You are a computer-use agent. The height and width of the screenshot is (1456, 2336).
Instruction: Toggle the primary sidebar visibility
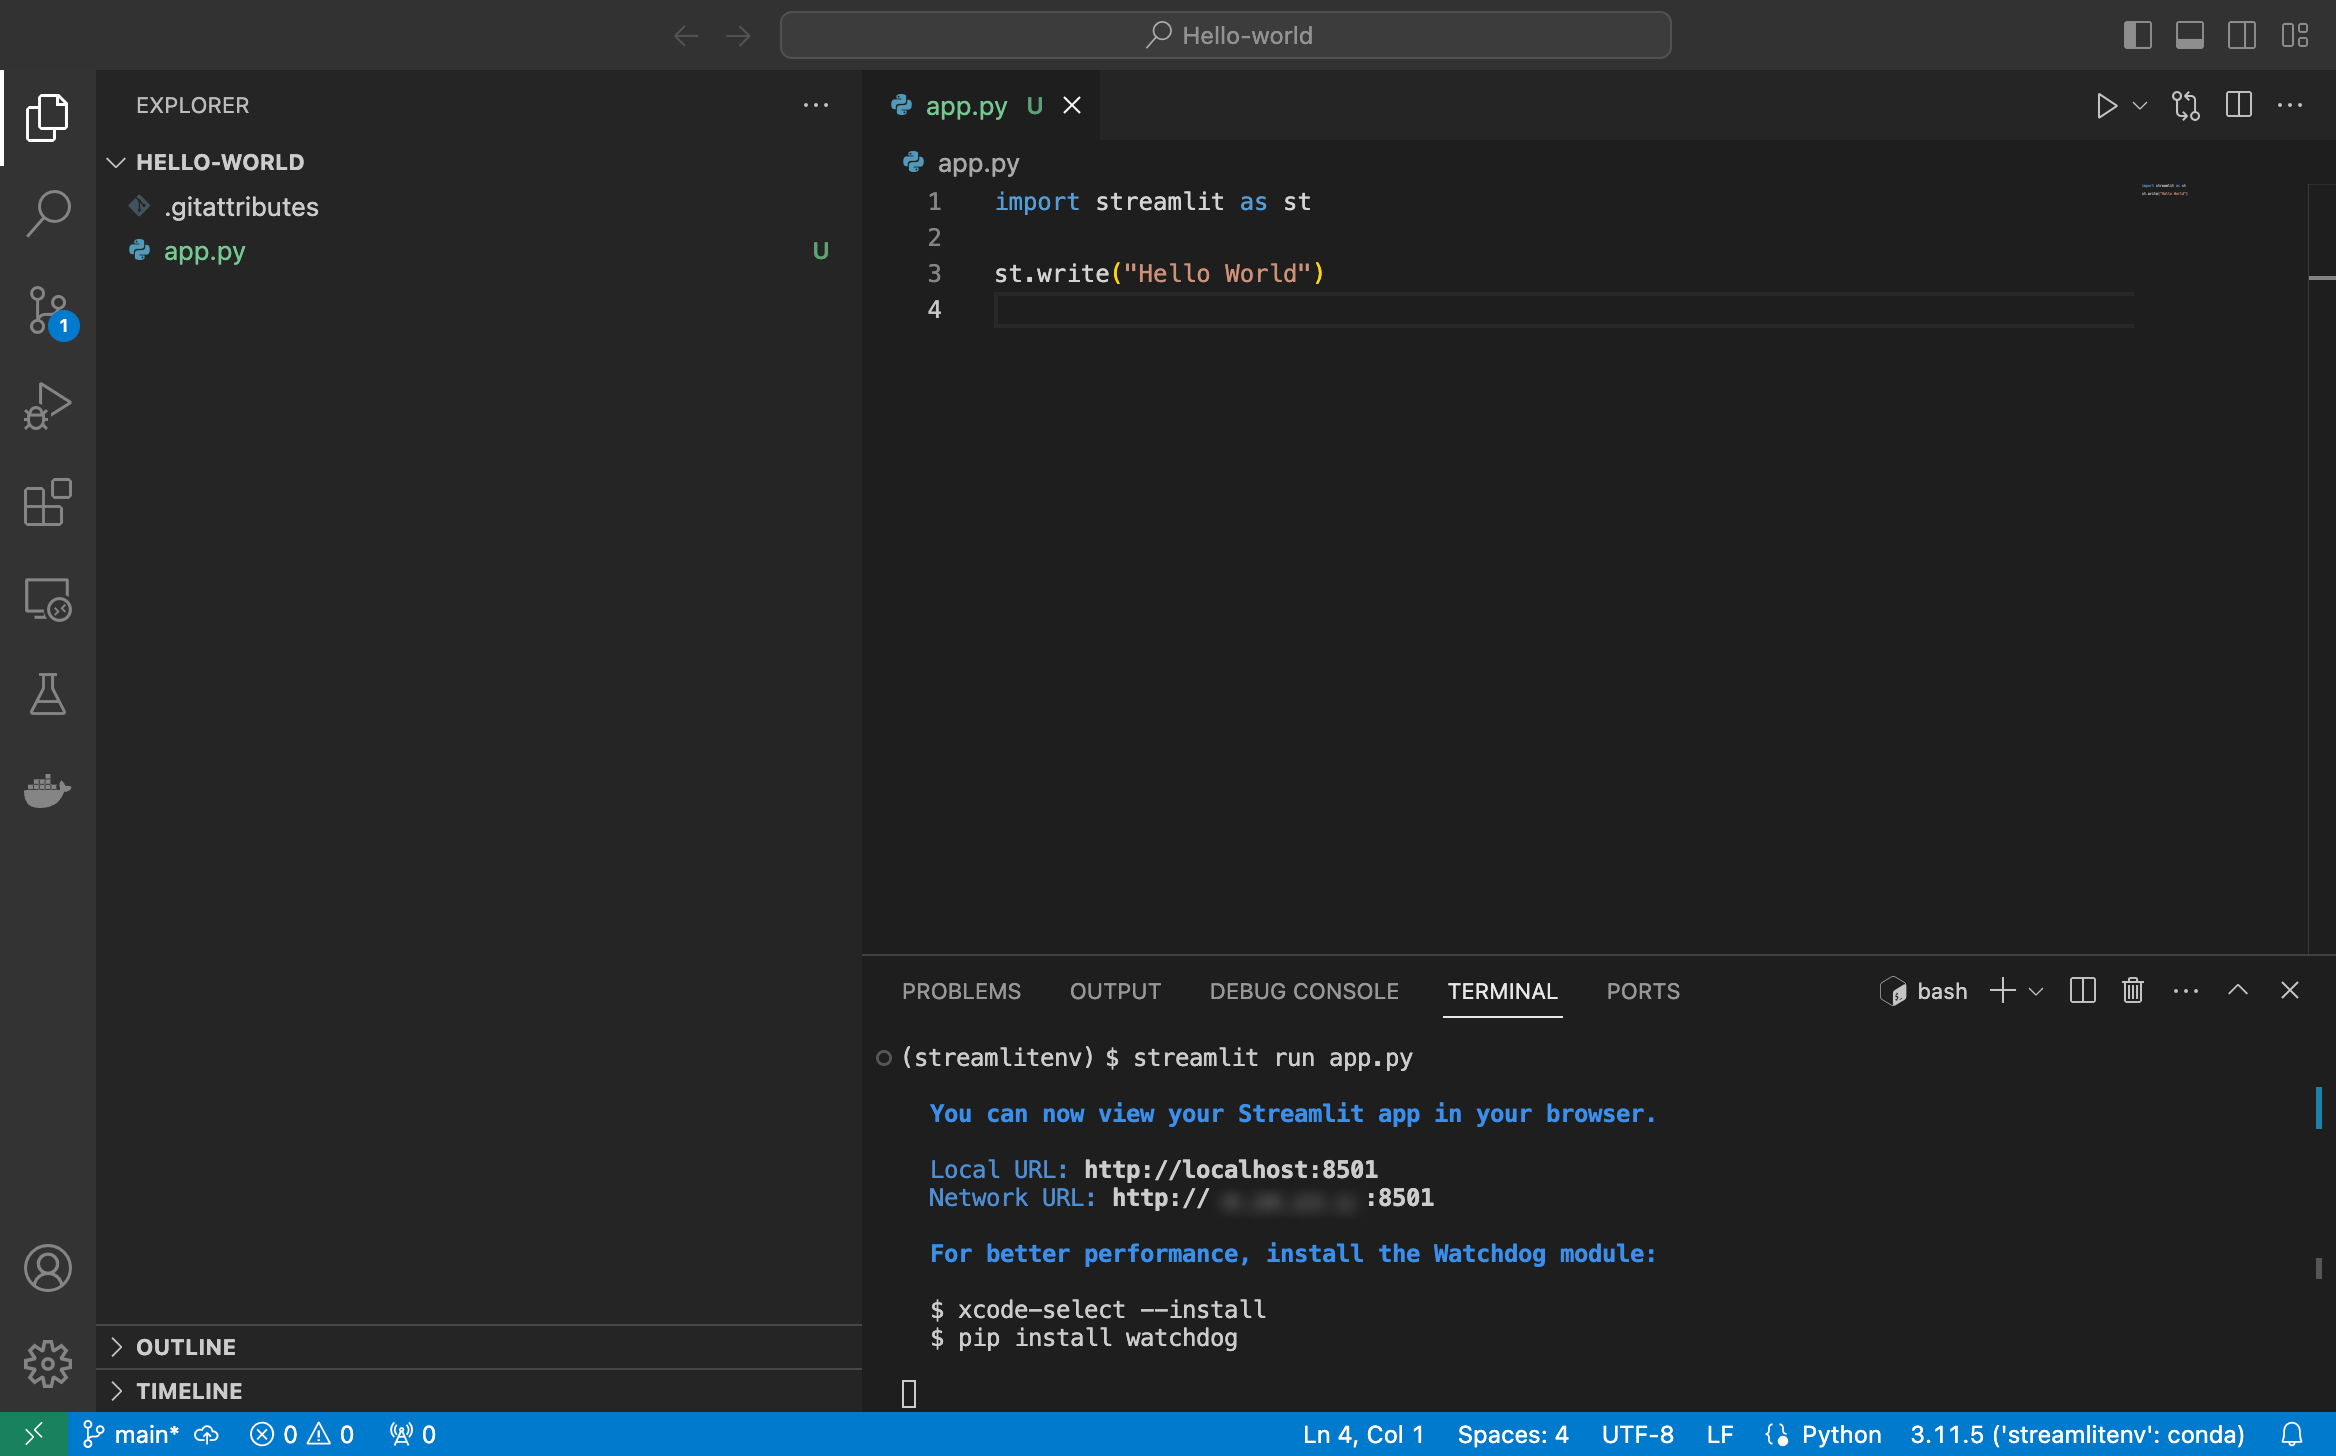[2138, 34]
